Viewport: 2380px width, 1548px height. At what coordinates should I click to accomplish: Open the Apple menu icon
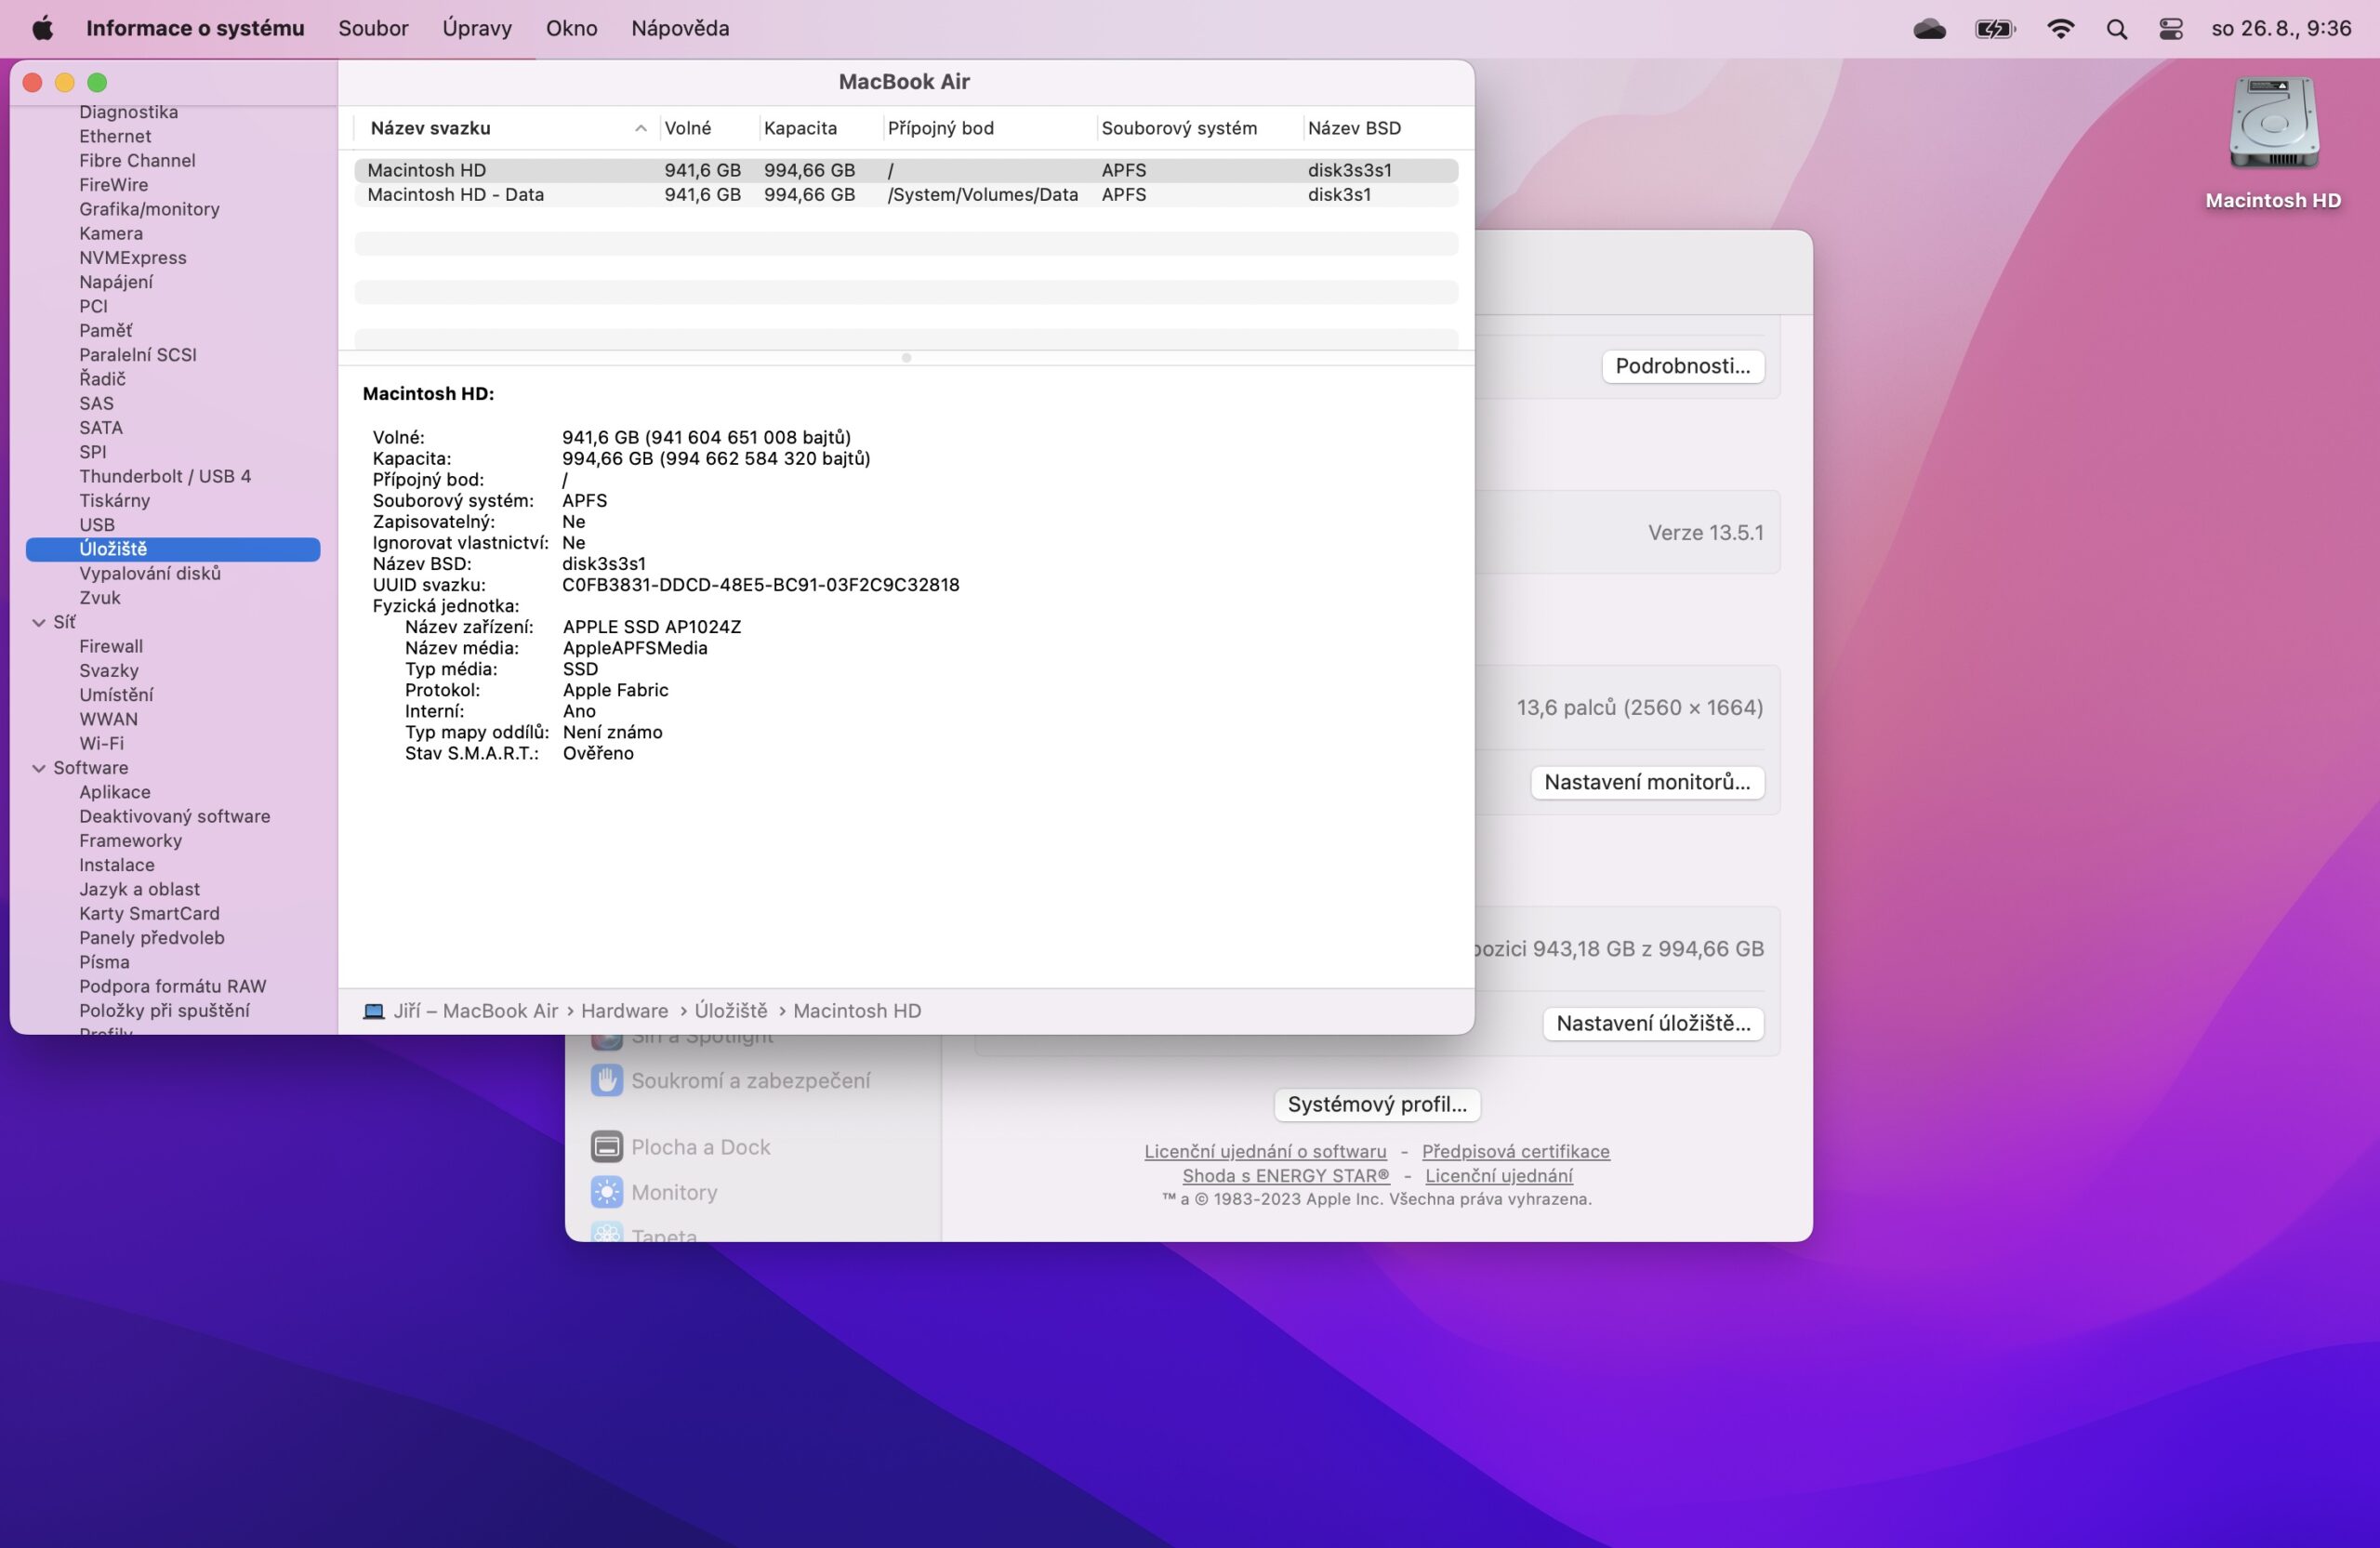pos(42,28)
